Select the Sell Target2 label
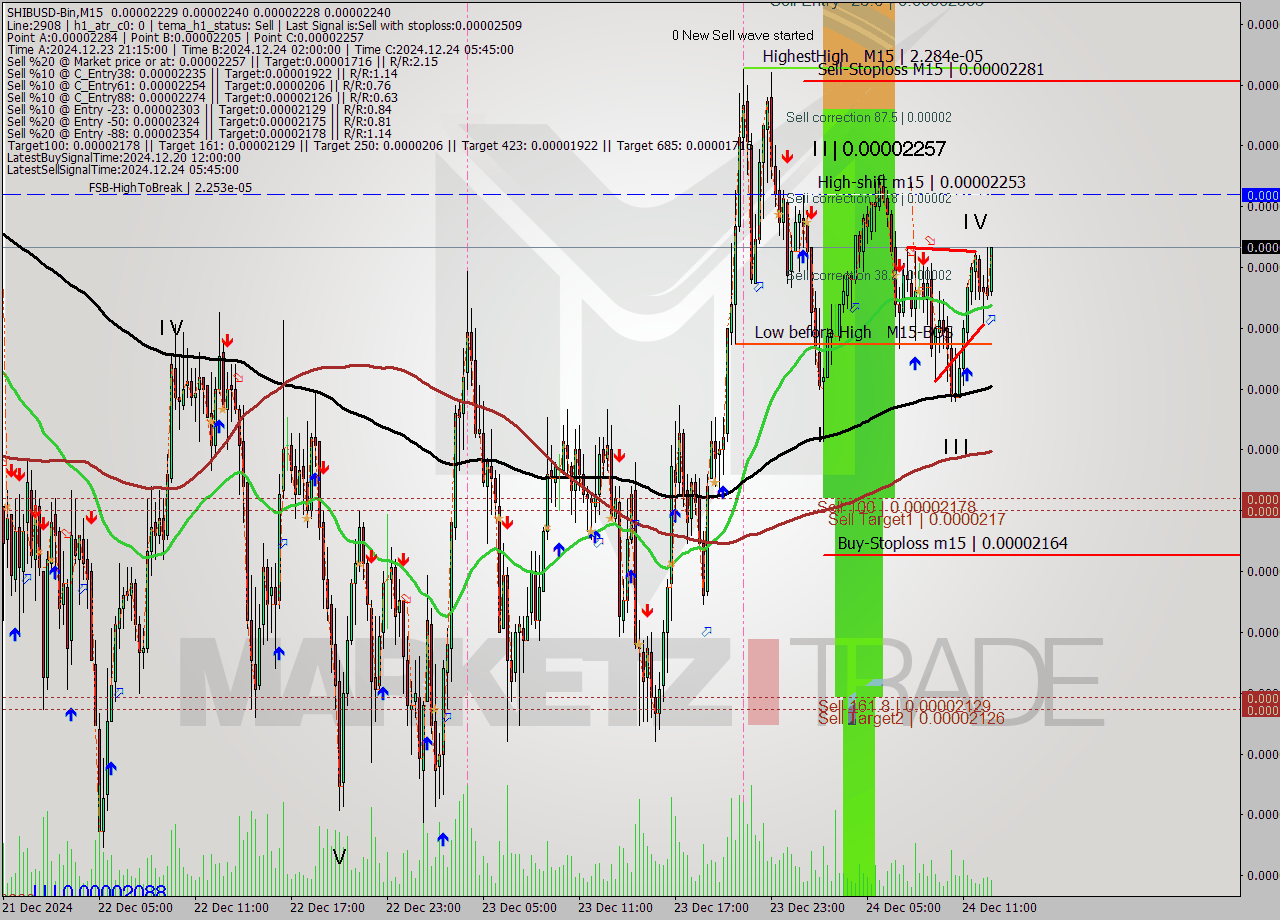Image resolution: width=1280 pixels, height=920 pixels. click(x=911, y=717)
